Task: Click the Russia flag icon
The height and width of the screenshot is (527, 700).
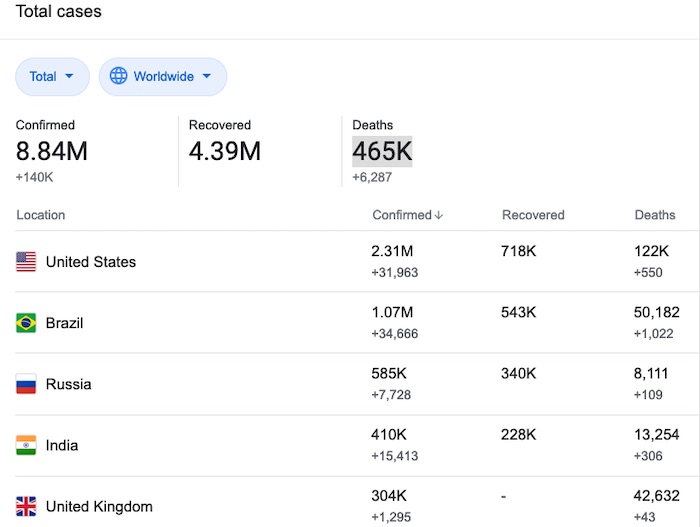Action: pyautogui.click(x=26, y=384)
